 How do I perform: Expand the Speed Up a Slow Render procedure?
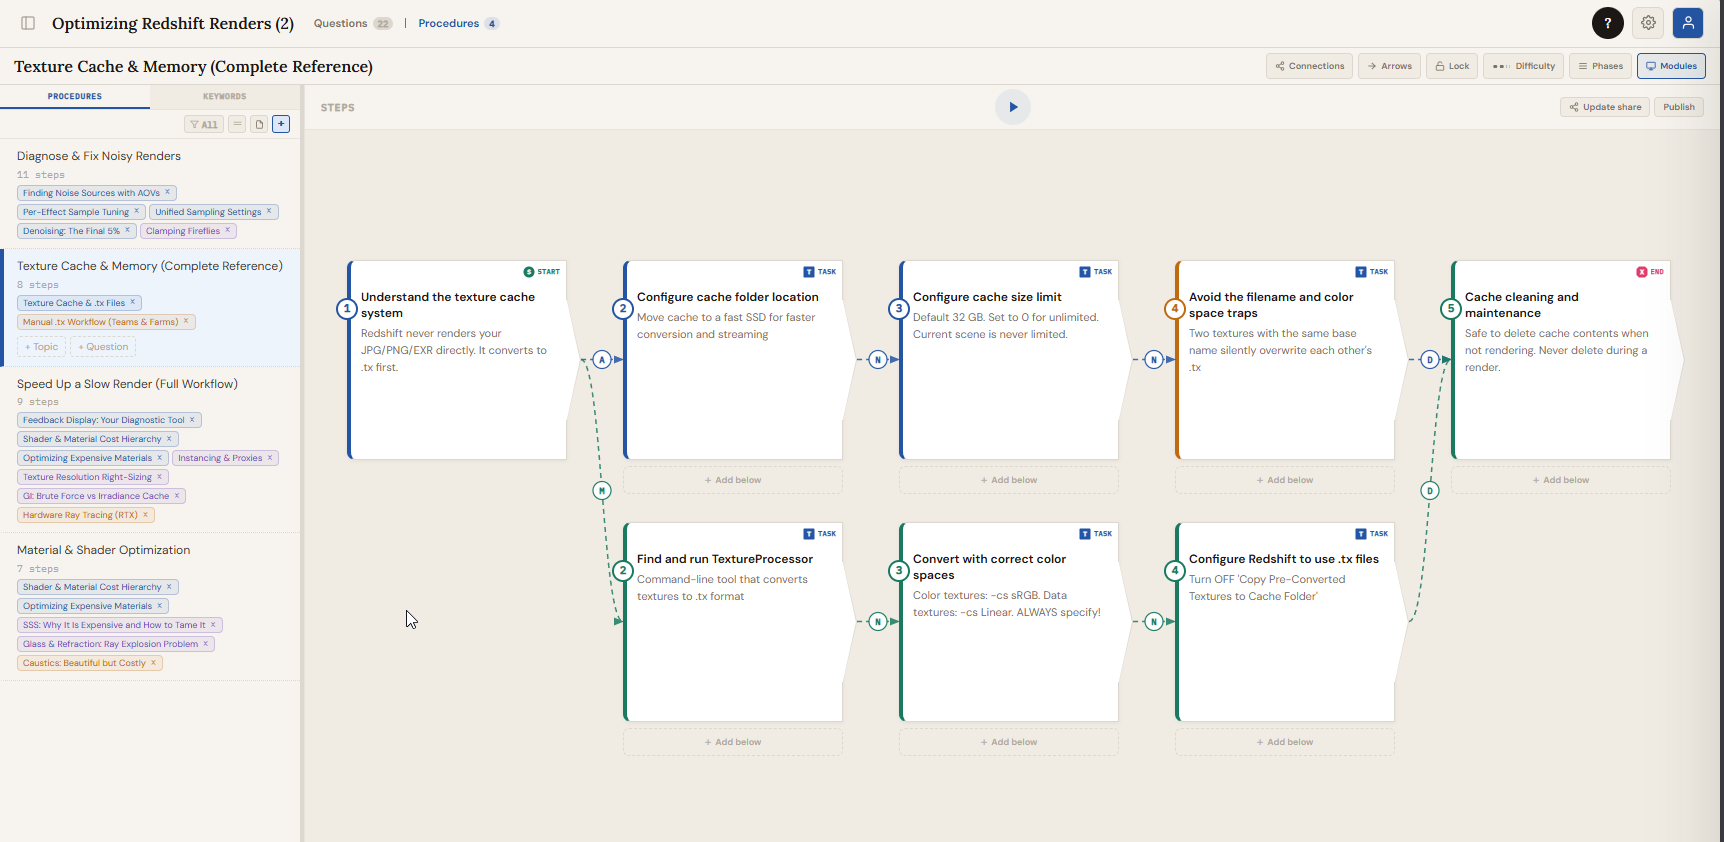127,384
